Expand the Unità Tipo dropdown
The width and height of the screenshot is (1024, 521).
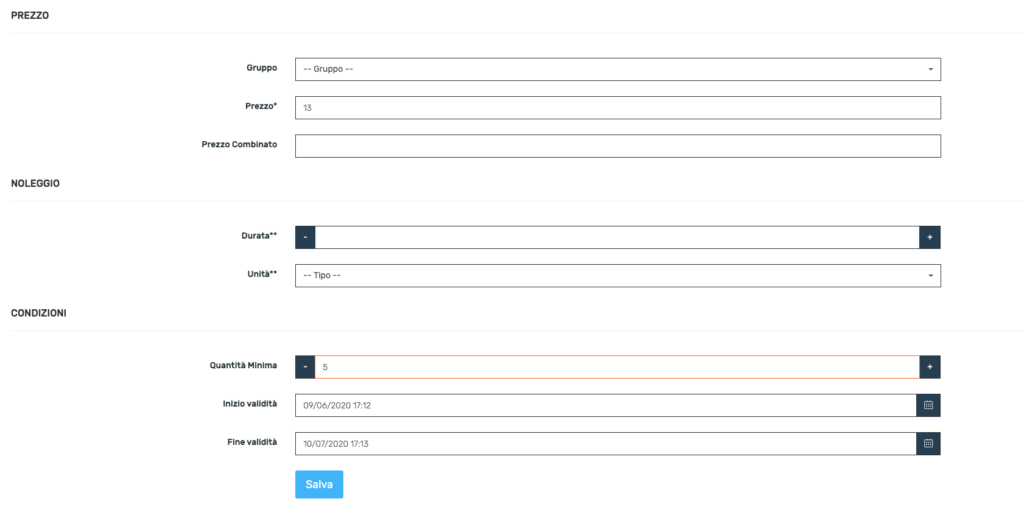click(x=618, y=276)
